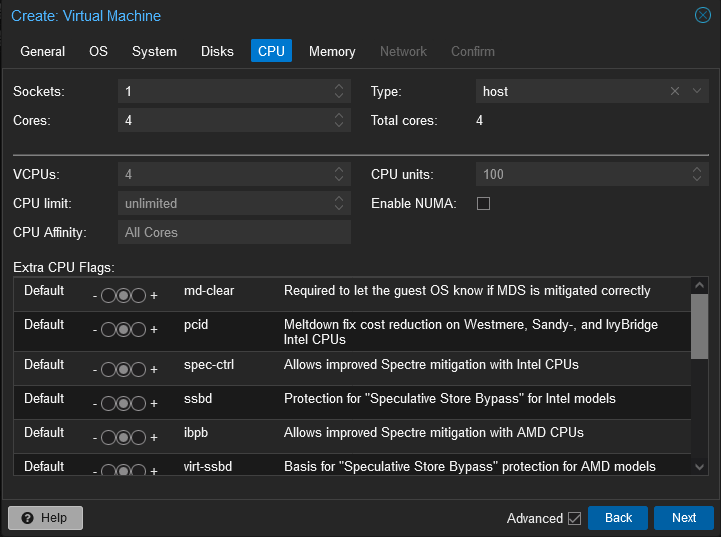Disable the ibpb CPU flag
This screenshot has height=537, width=721.
108,438
